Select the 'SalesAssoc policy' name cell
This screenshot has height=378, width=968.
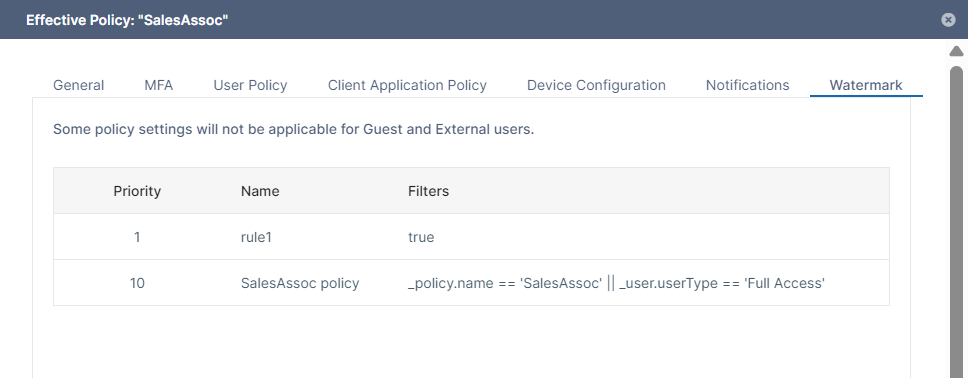coord(300,284)
